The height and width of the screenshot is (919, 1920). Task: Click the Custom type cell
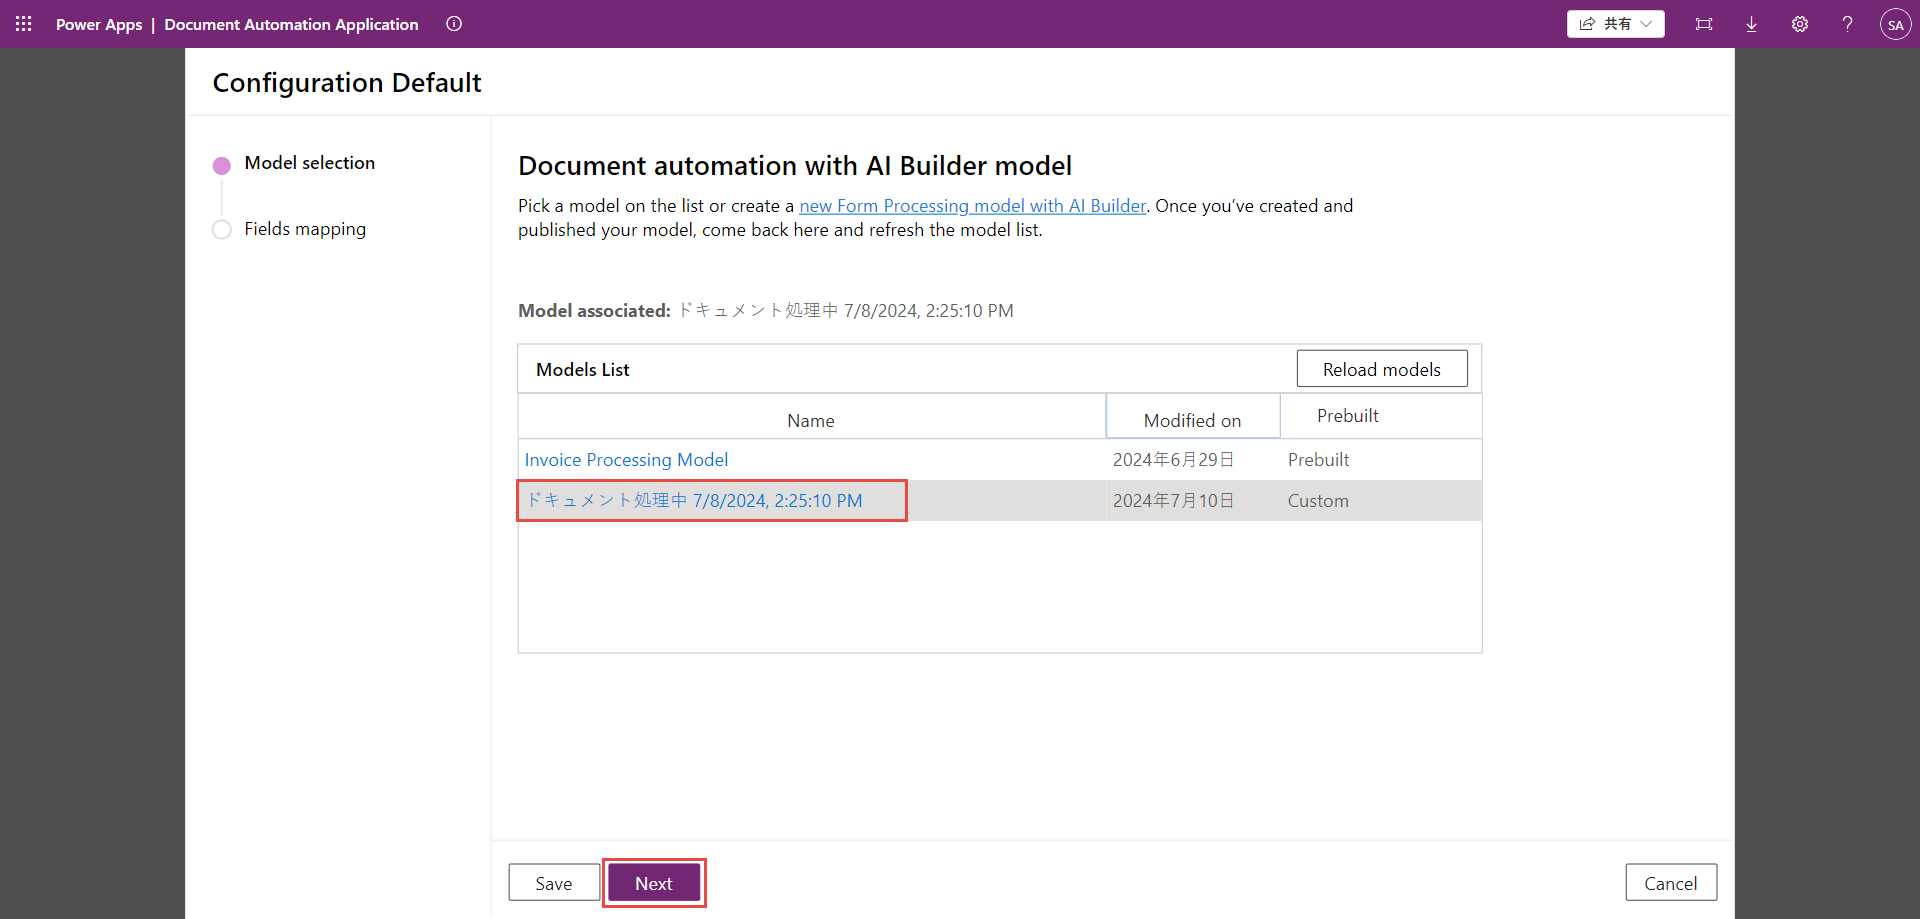(1318, 501)
